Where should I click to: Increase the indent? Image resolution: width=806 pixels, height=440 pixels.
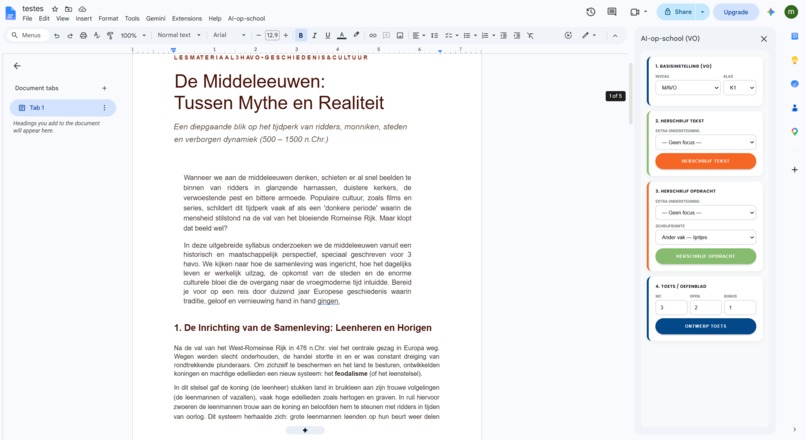tap(517, 35)
